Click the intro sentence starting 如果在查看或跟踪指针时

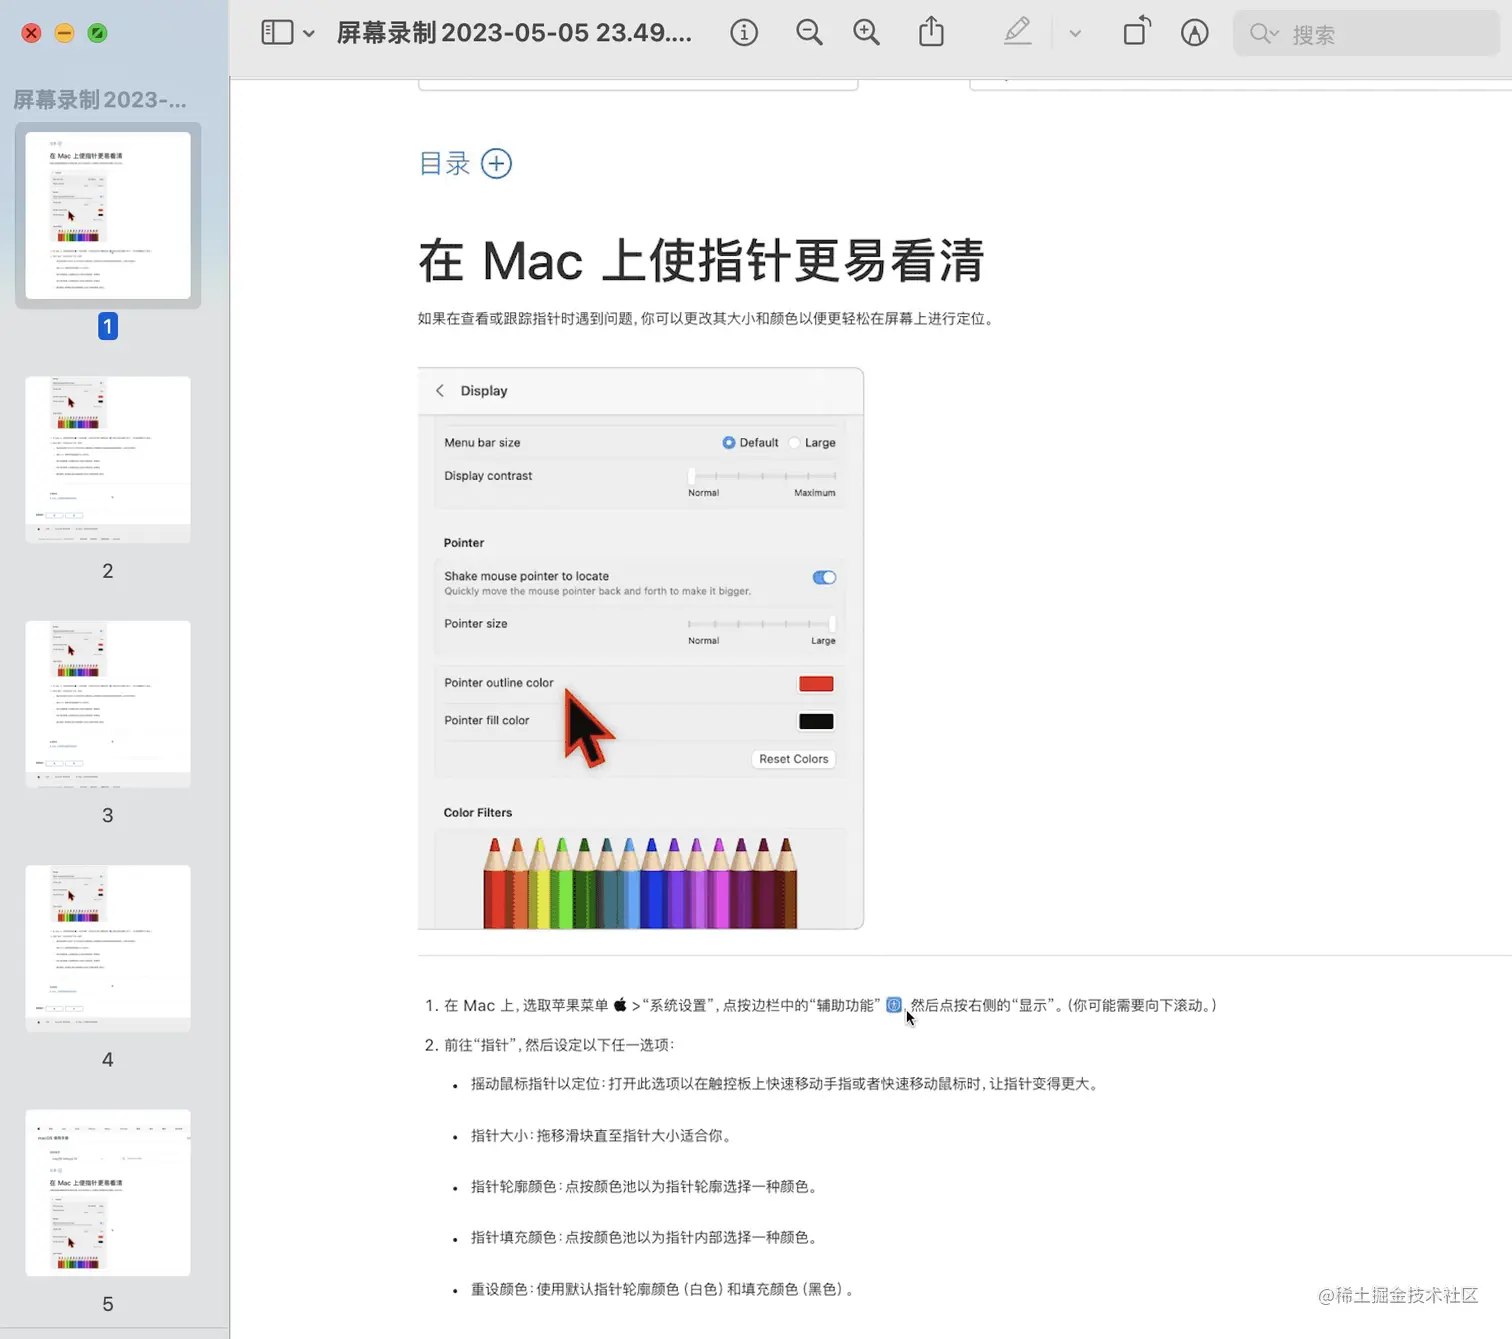[706, 319]
